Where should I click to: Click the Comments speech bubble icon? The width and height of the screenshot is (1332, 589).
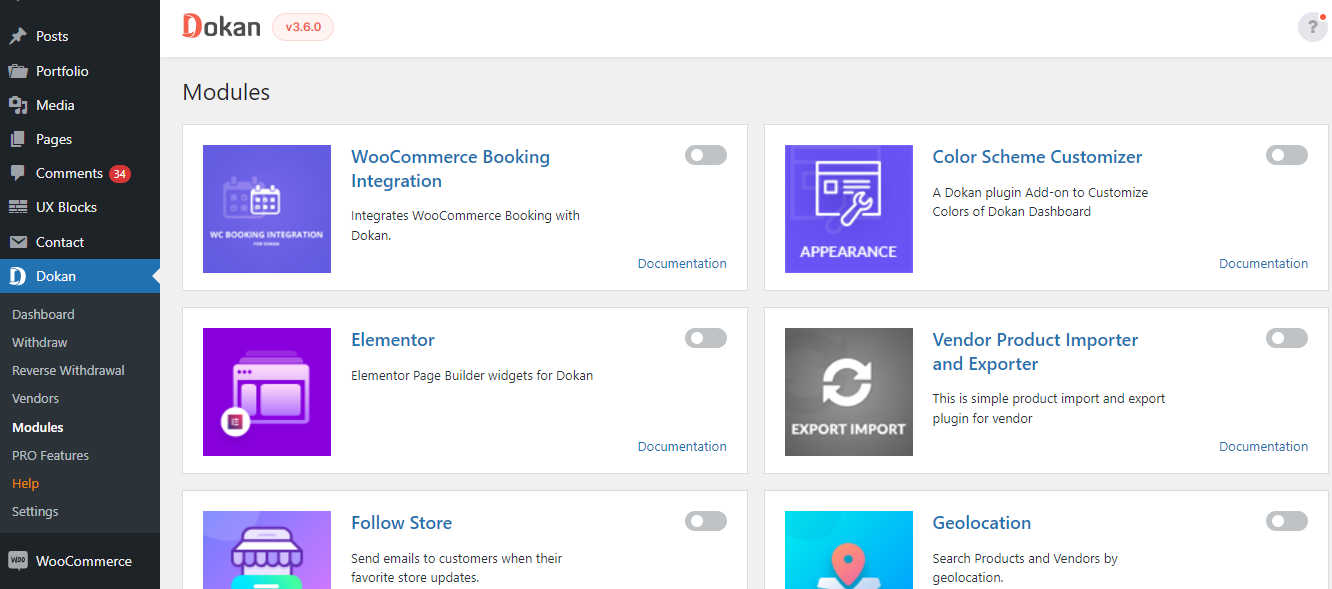tap(18, 173)
